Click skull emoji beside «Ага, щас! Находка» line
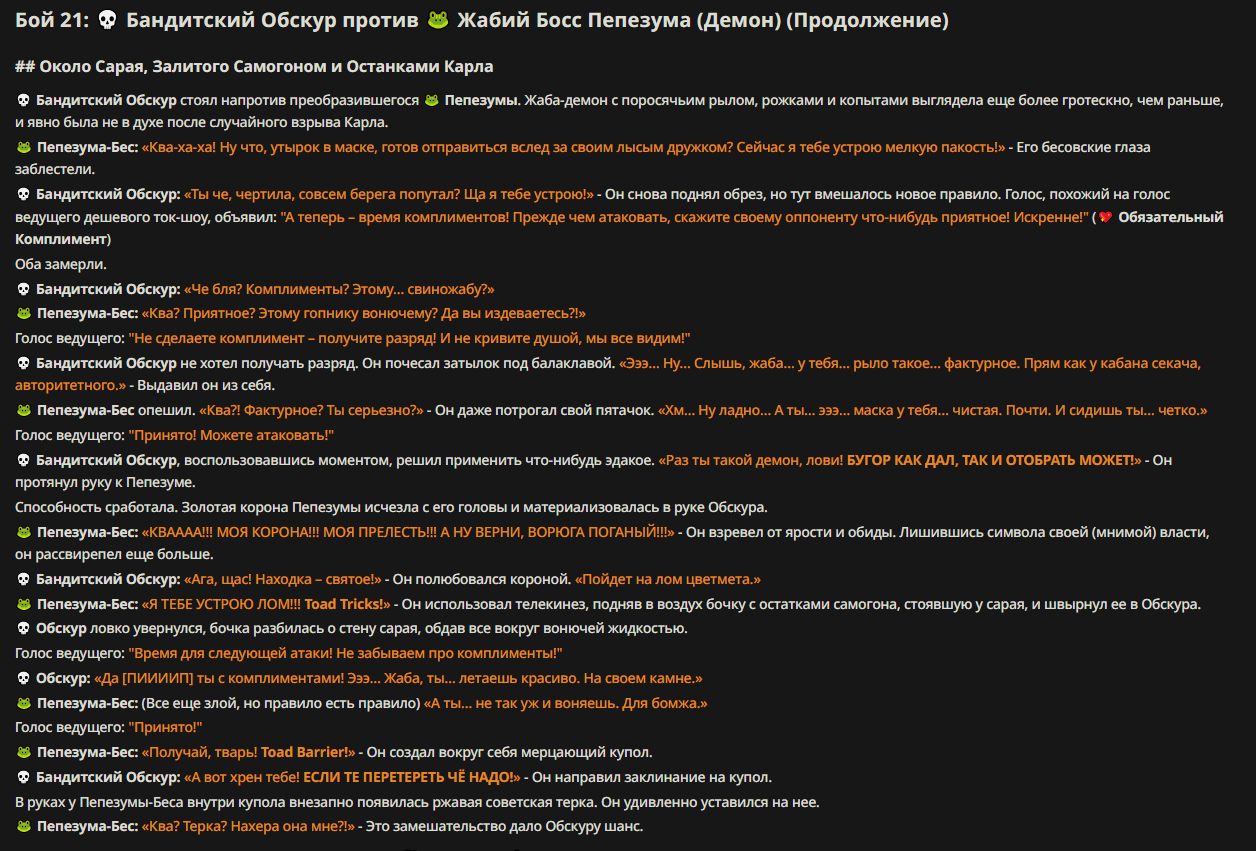This screenshot has width=1256, height=851. [24, 579]
